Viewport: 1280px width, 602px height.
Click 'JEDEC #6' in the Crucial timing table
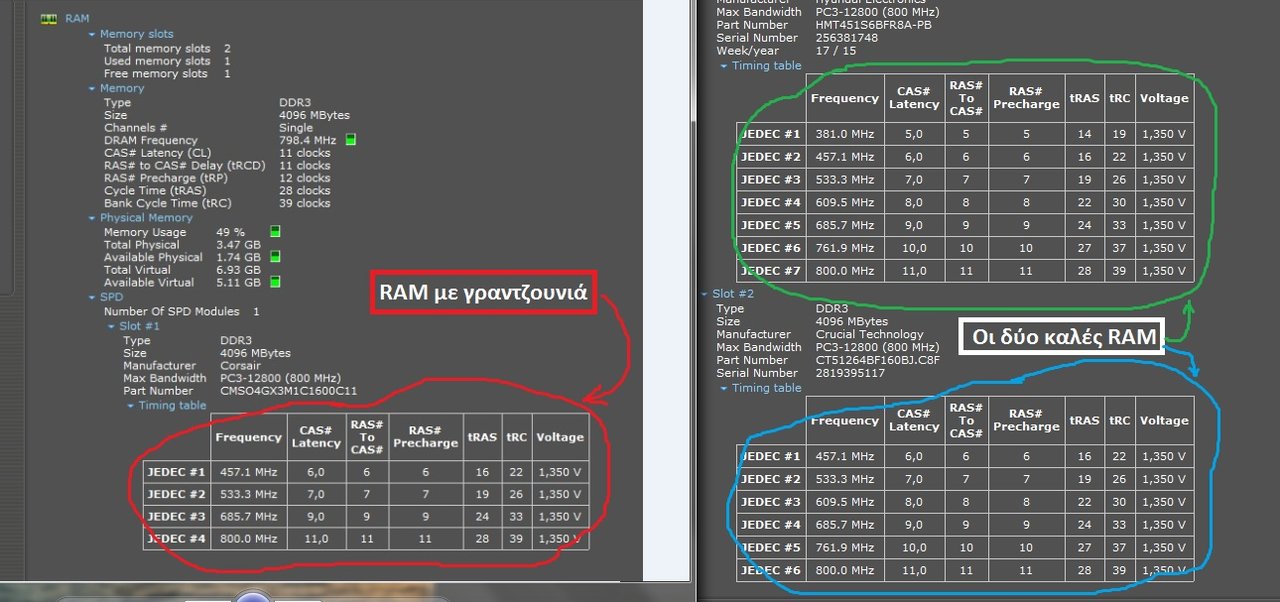point(771,570)
